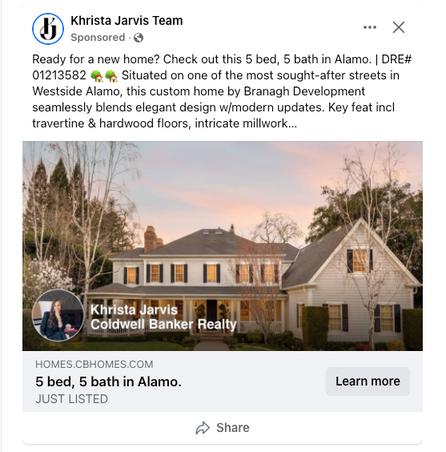Click the Khrista Jarvis Team page name
Image resolution: width=446 pixels, height=452 pixels.
point(127,21)
